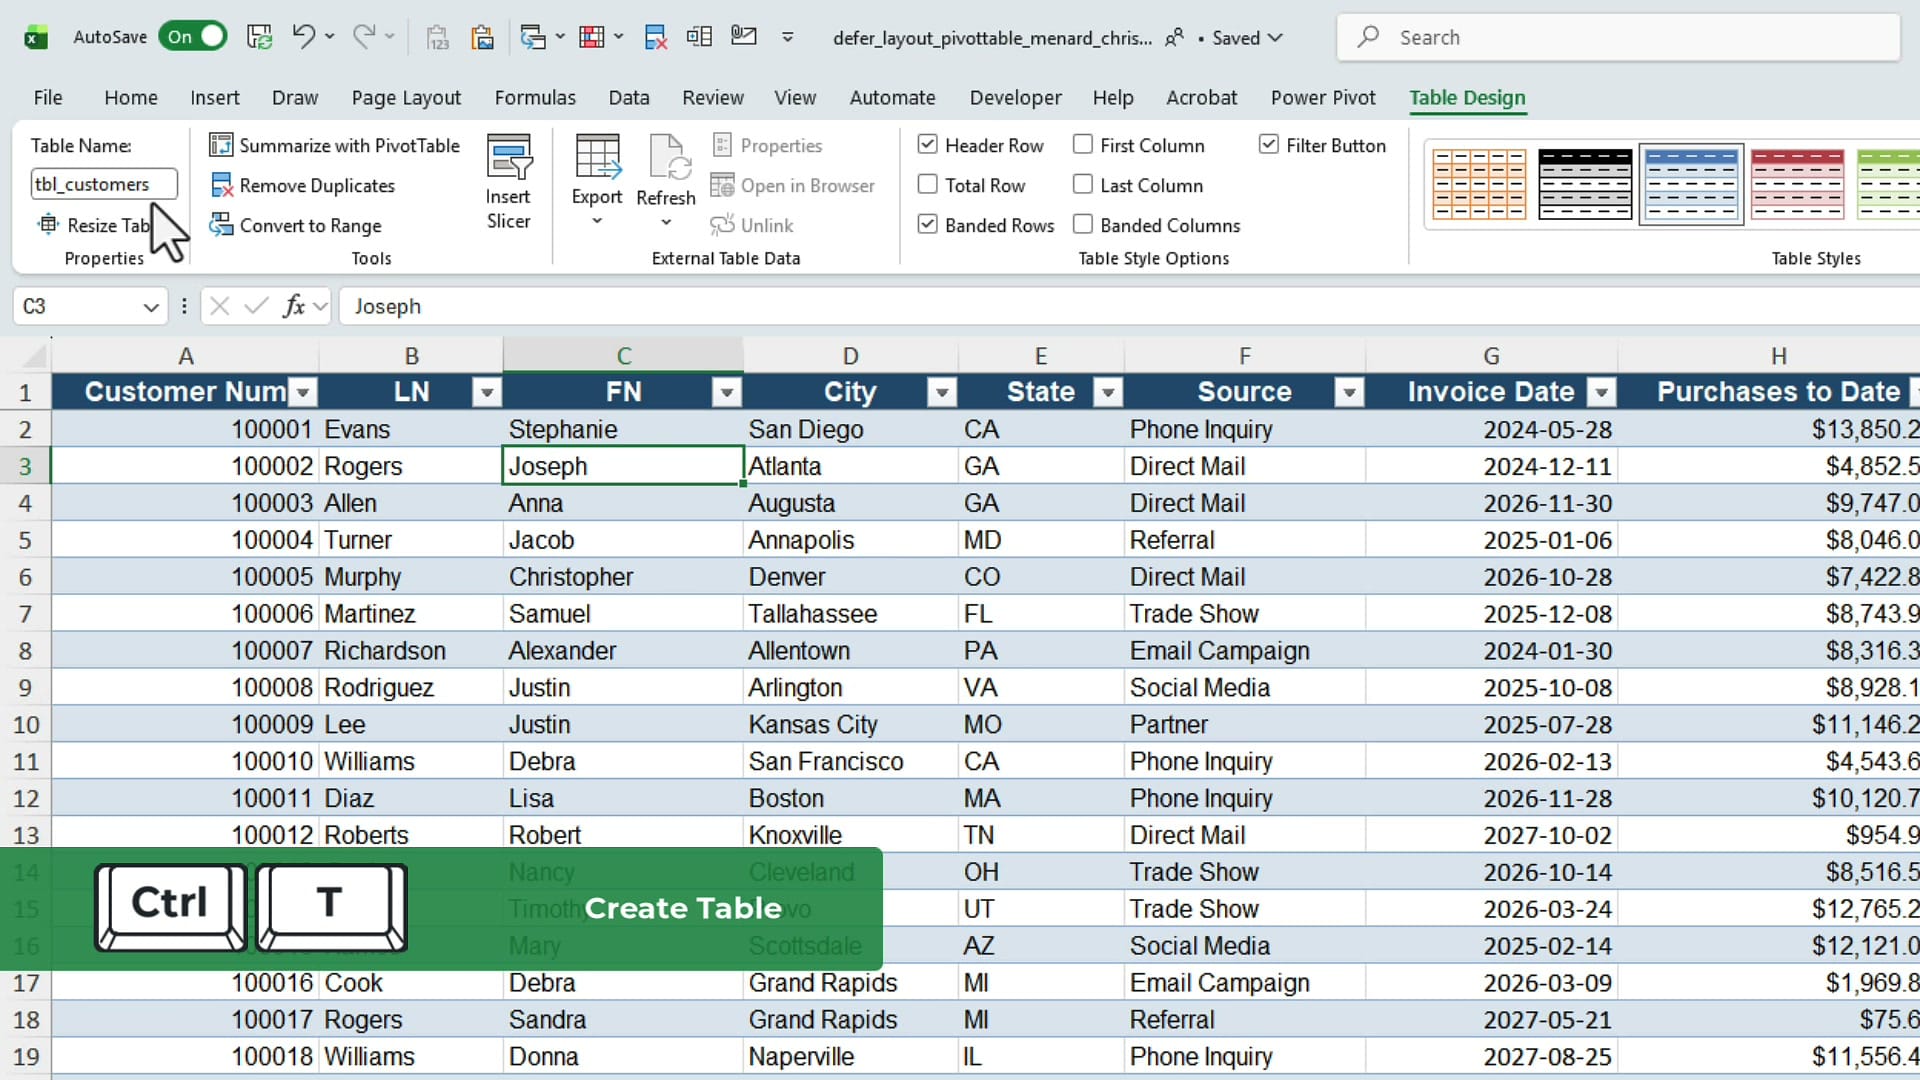Click the Insert Function fx icon
Viewport: 1920px width, 1080px height.
294,306
